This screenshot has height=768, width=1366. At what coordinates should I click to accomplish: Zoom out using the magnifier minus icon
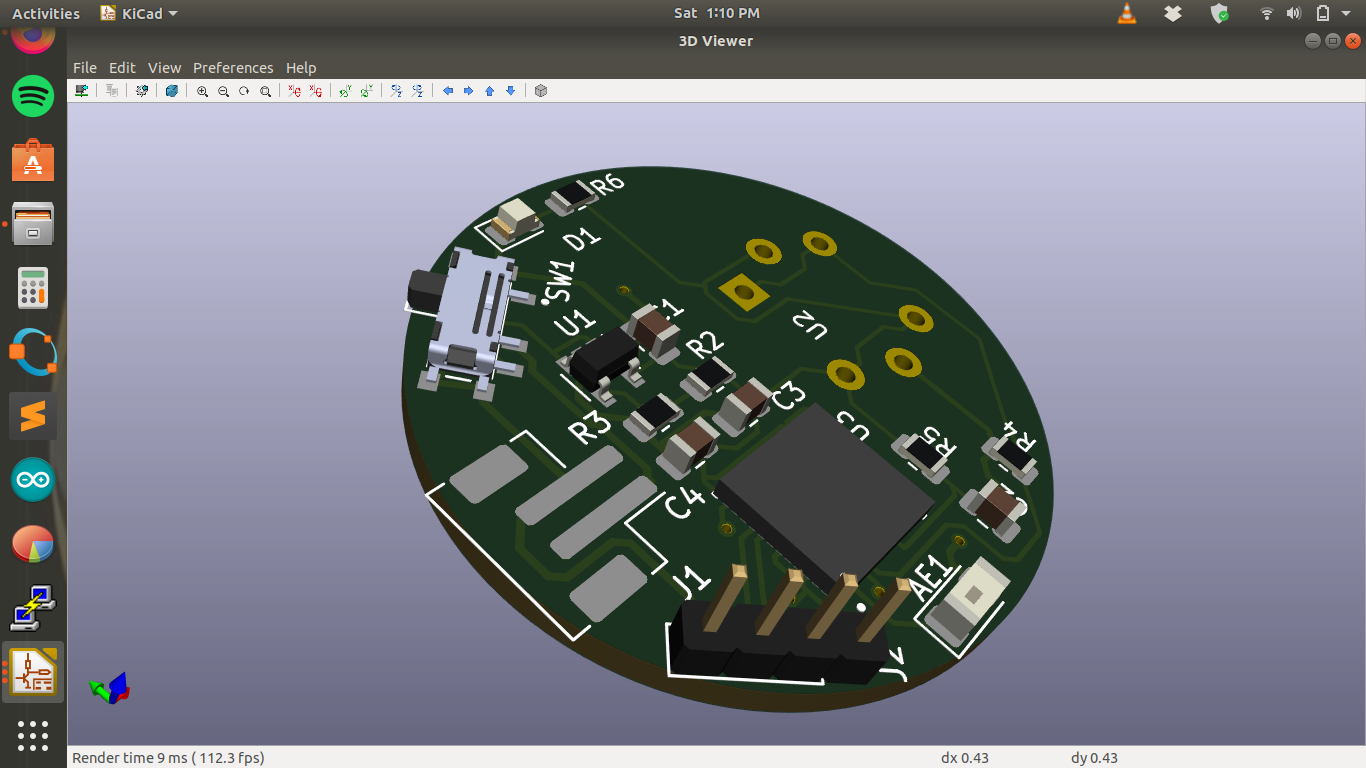(223, 91)
